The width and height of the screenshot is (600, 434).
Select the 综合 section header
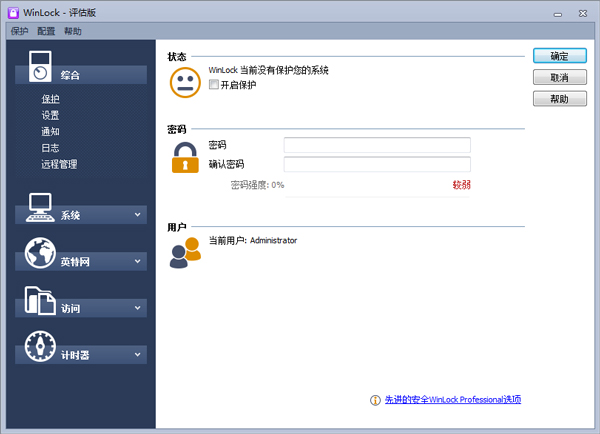pos(81,75)
